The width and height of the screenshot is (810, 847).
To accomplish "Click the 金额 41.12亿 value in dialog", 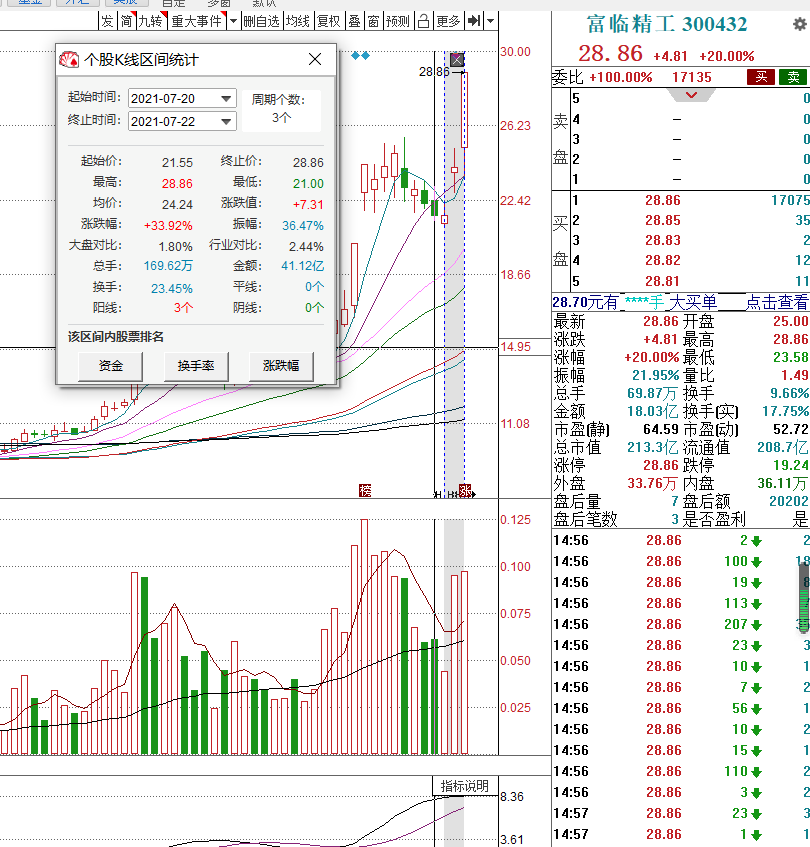I will (x=302, y=266).
